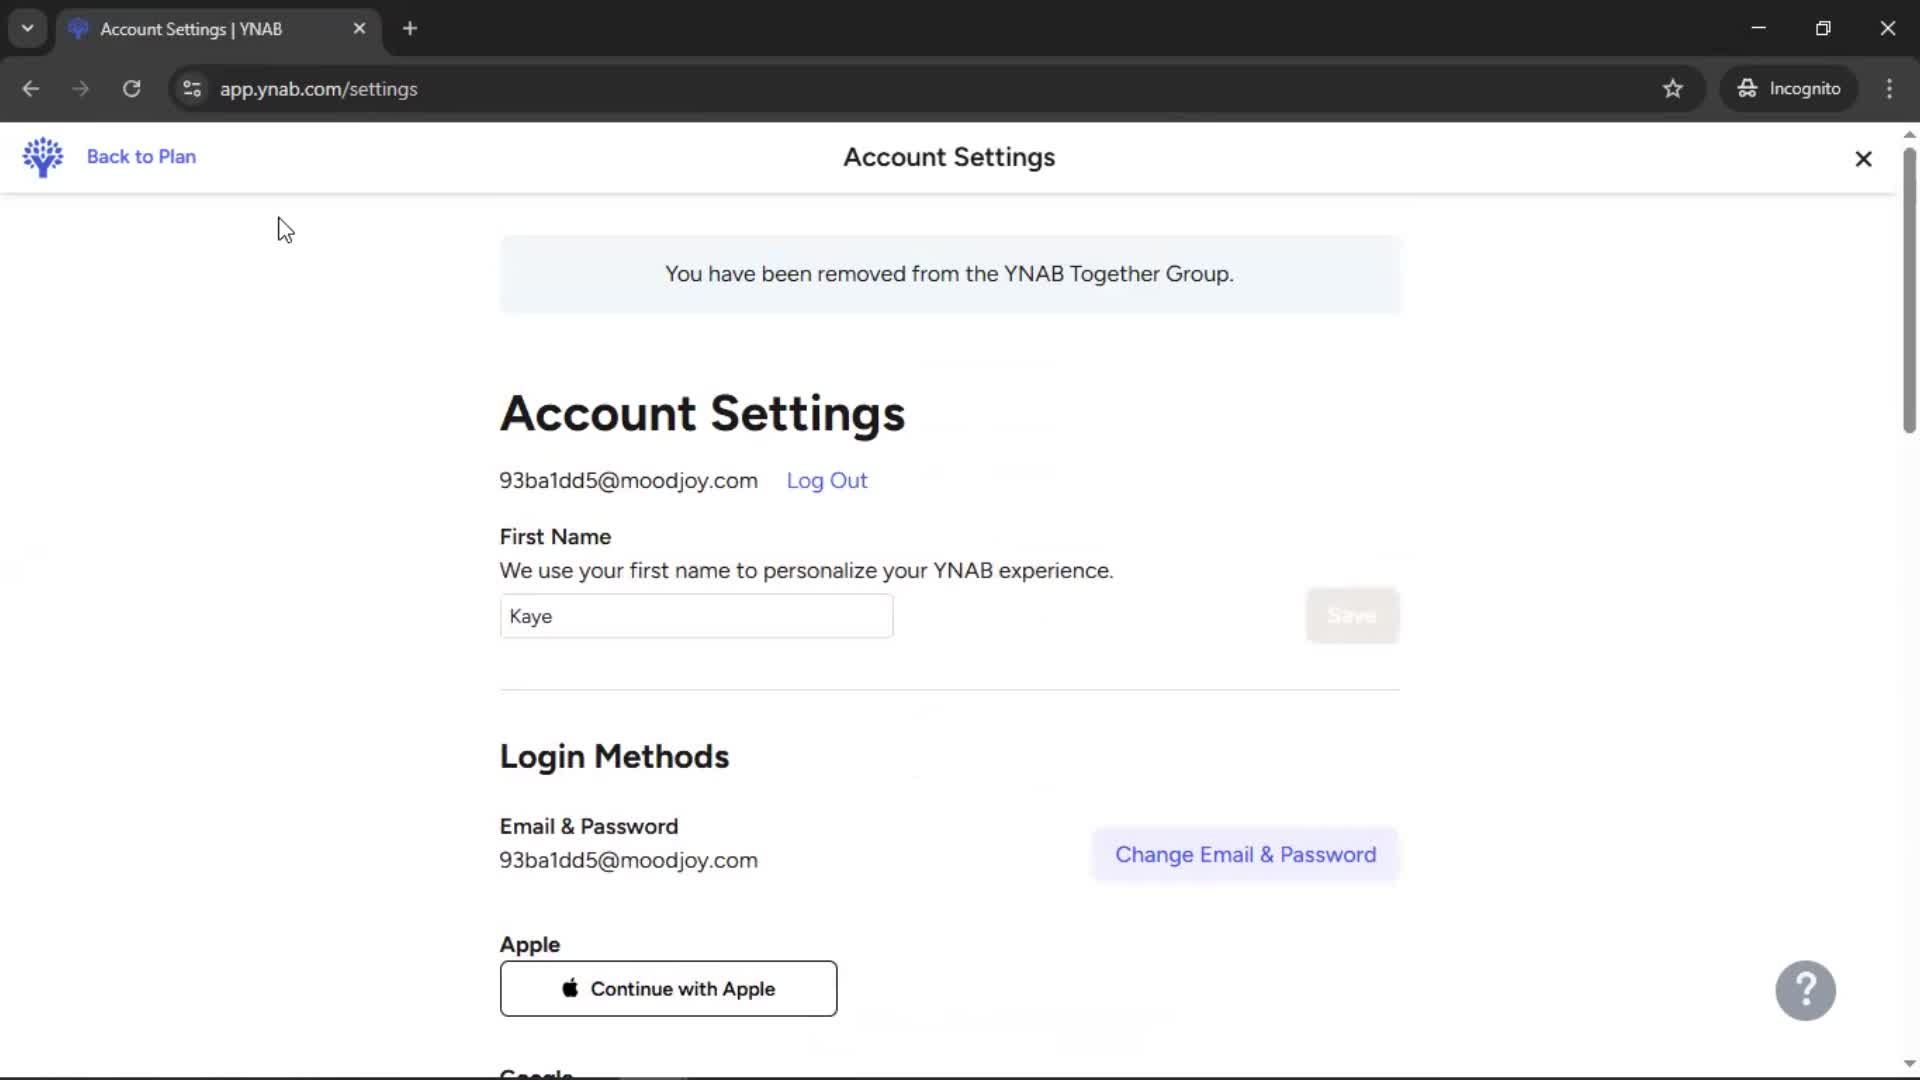Click the 'Apple' login method label

(x=530, y=945)
